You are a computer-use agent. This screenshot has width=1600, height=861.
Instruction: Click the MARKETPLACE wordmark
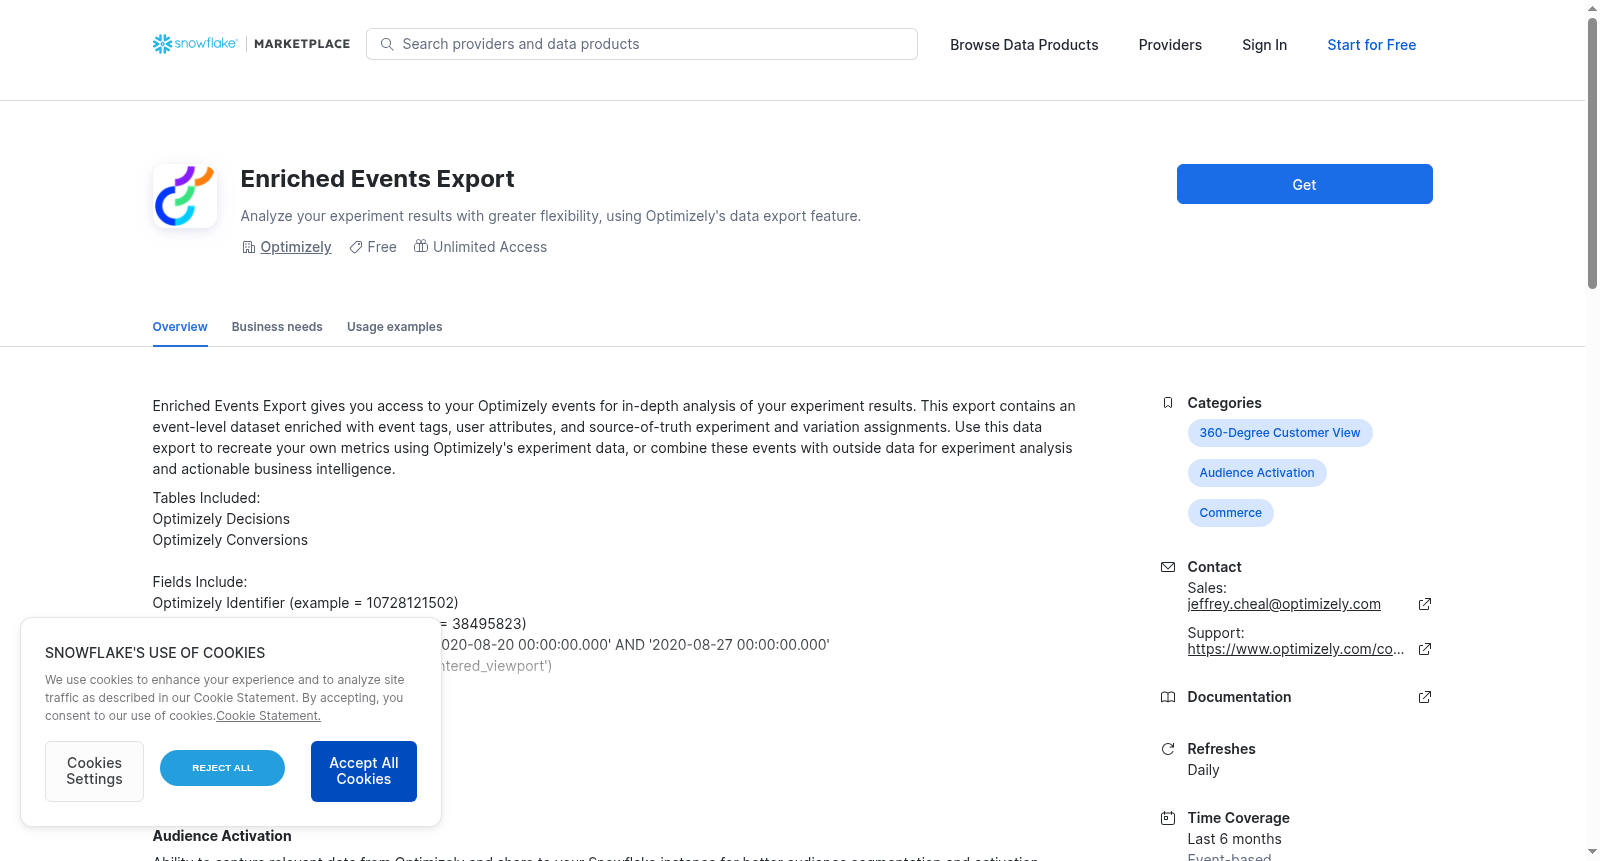click(302, 44)
